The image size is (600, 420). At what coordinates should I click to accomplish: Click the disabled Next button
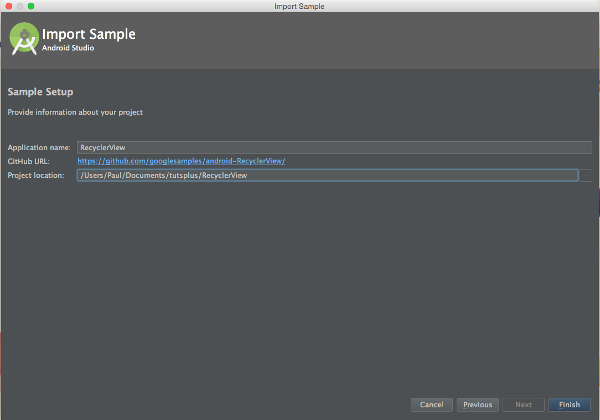coord(523,404)
